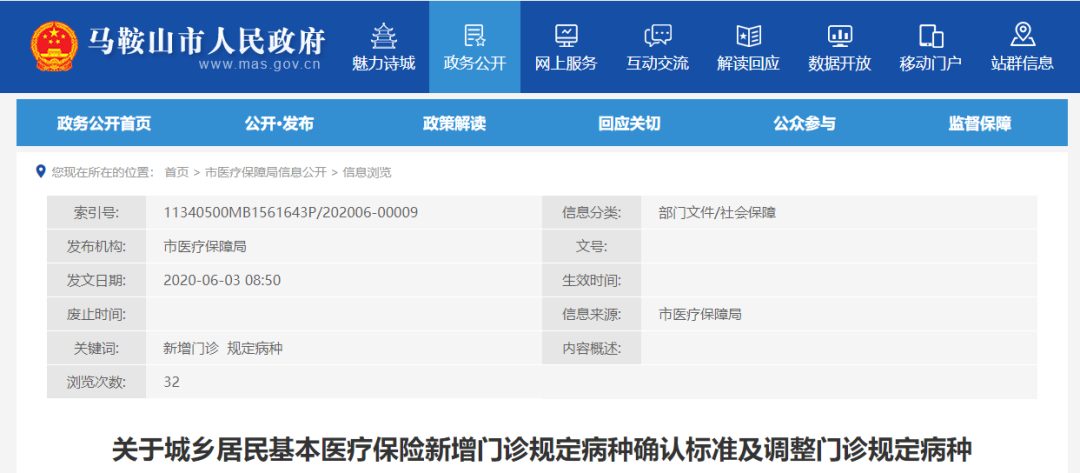The image size is (1080, 473).
Task: Click index number 11340500MB1561643P/202006-00009
Action: 291,213
